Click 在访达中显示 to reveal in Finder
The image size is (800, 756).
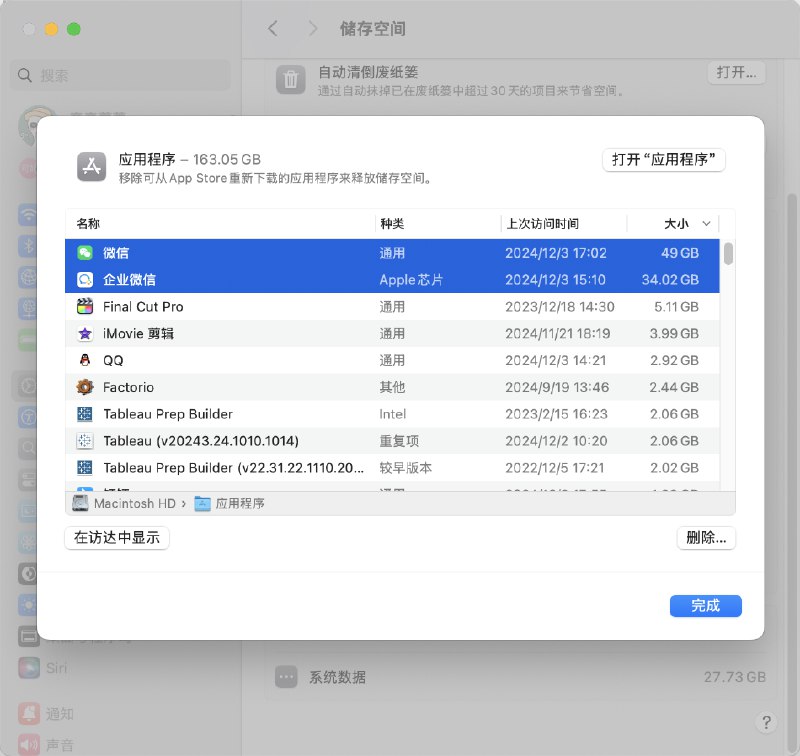[116, 538]
